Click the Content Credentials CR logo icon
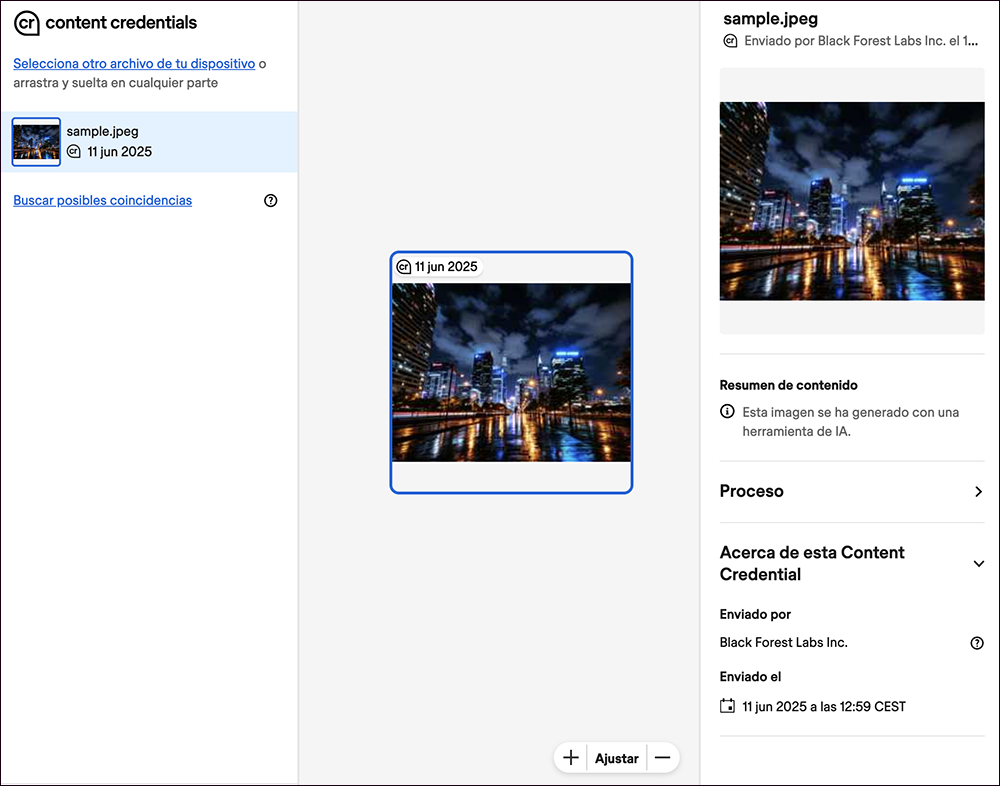Image resolution: width=1000 pixels, height=786 pixels. tap(27, 23)
